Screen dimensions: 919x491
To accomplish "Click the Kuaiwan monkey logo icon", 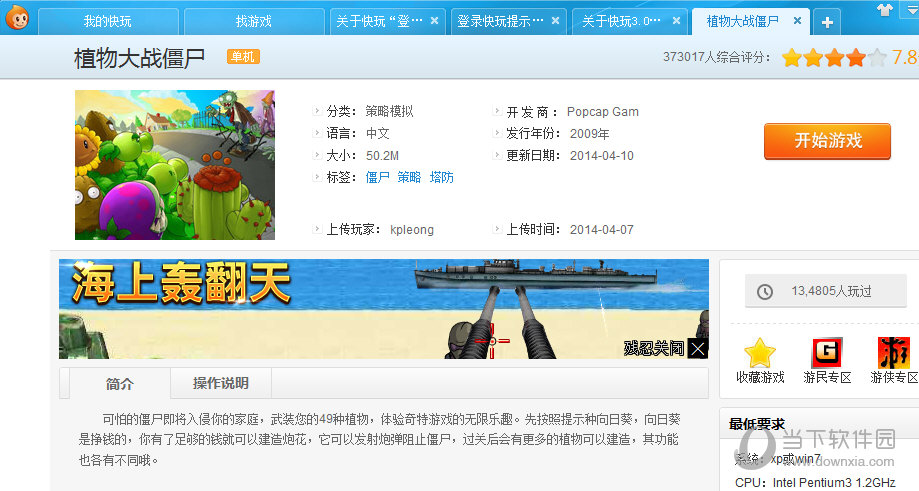I will tap(18, 18).
